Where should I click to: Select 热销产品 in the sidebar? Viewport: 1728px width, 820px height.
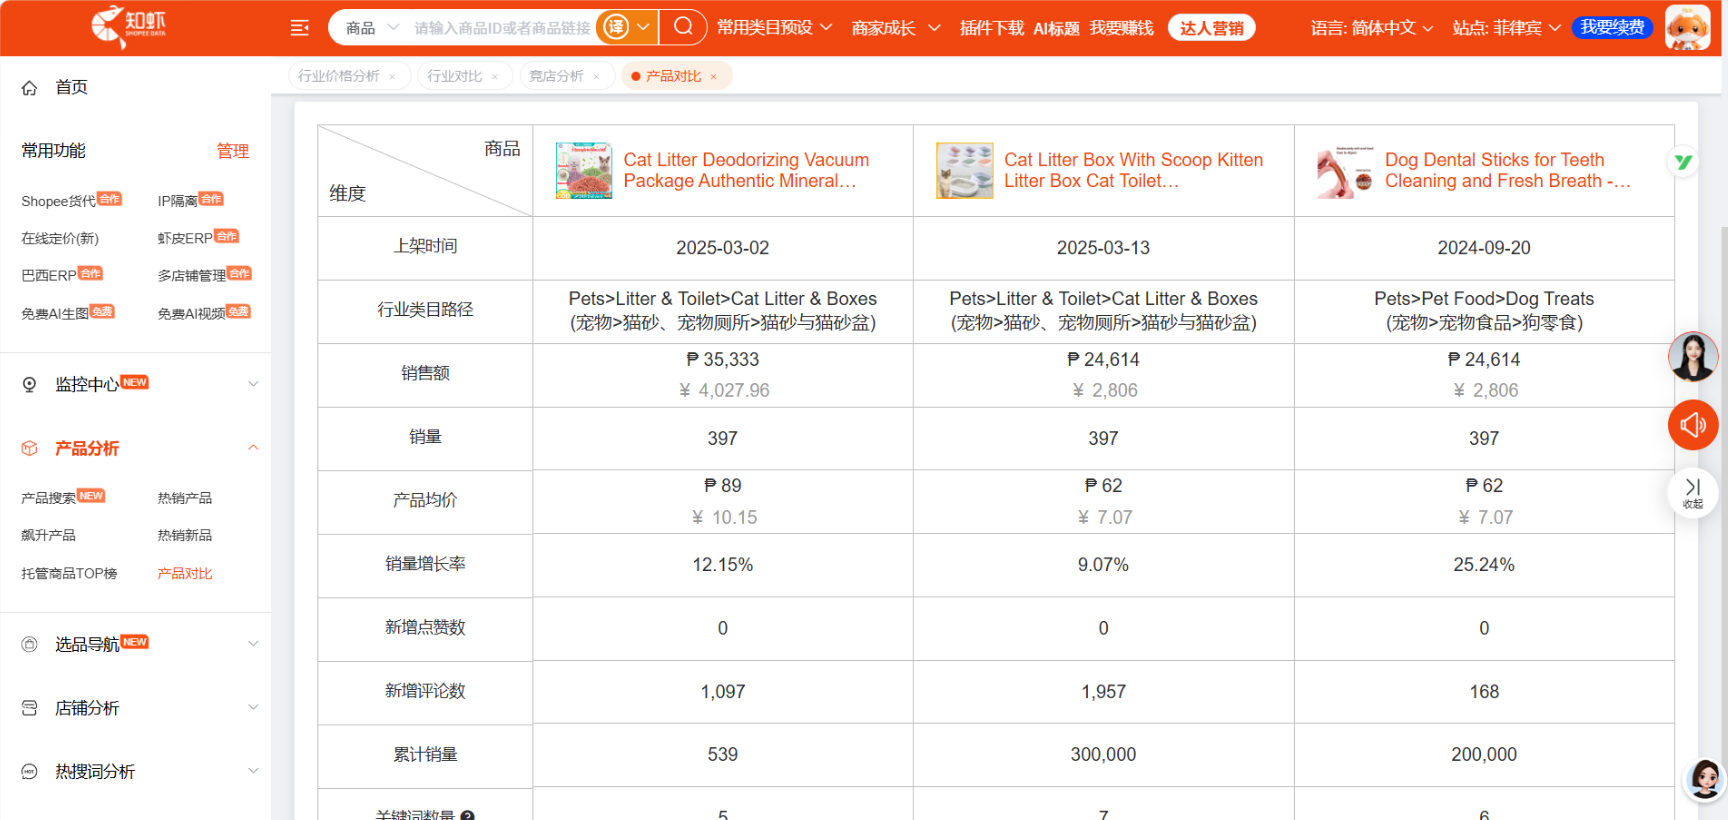point(185,498)
